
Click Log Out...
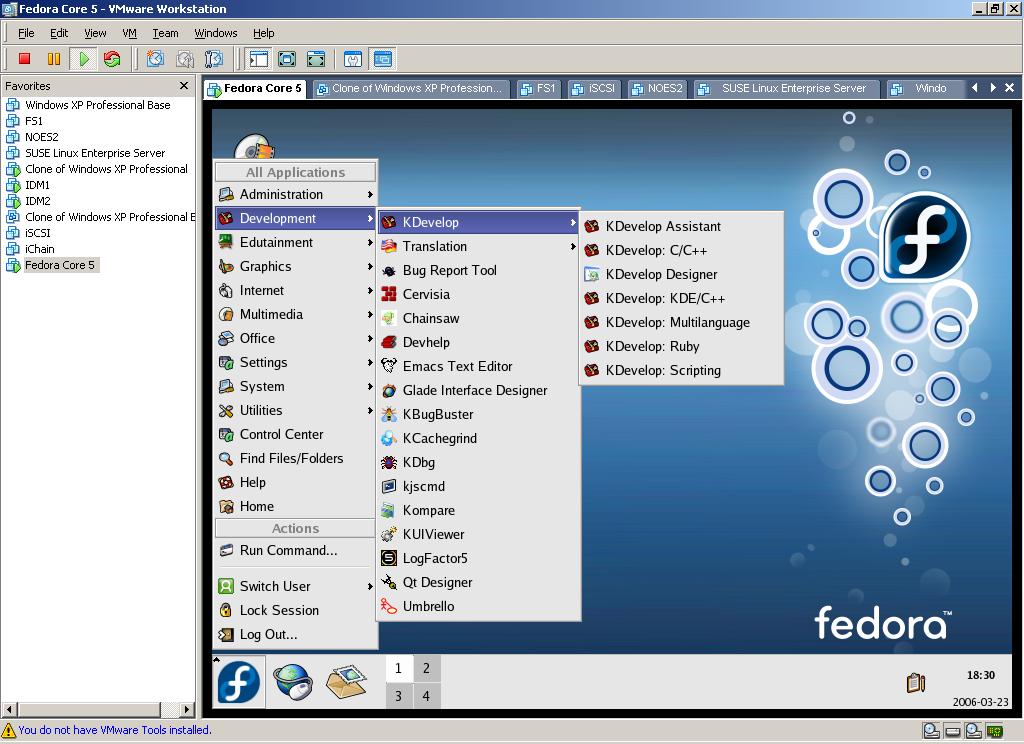click(296, 634)
